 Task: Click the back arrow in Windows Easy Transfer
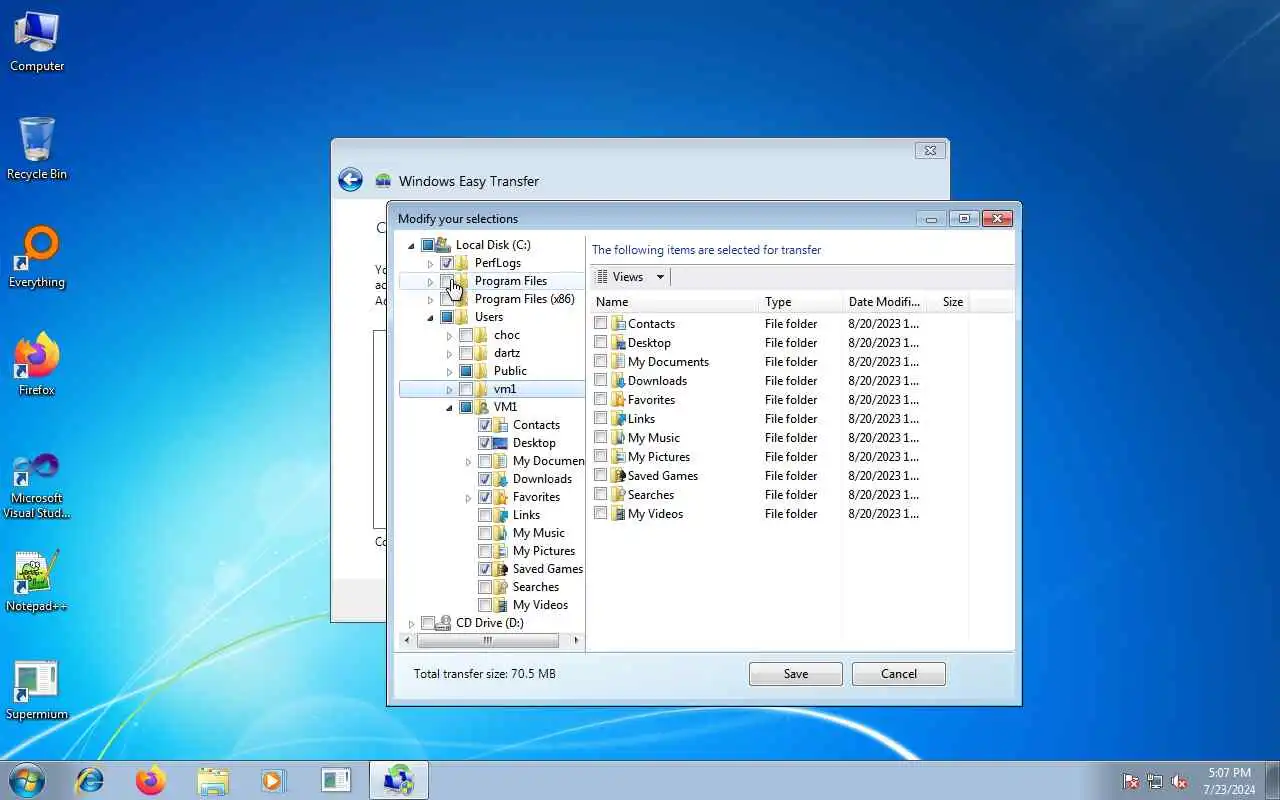coord(350,180)
